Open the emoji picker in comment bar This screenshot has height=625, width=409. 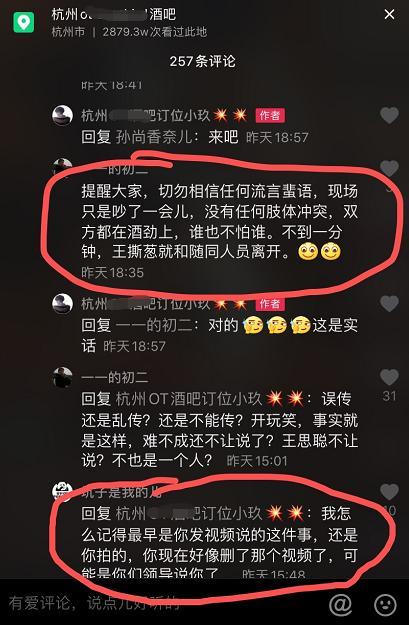(385, 604)
